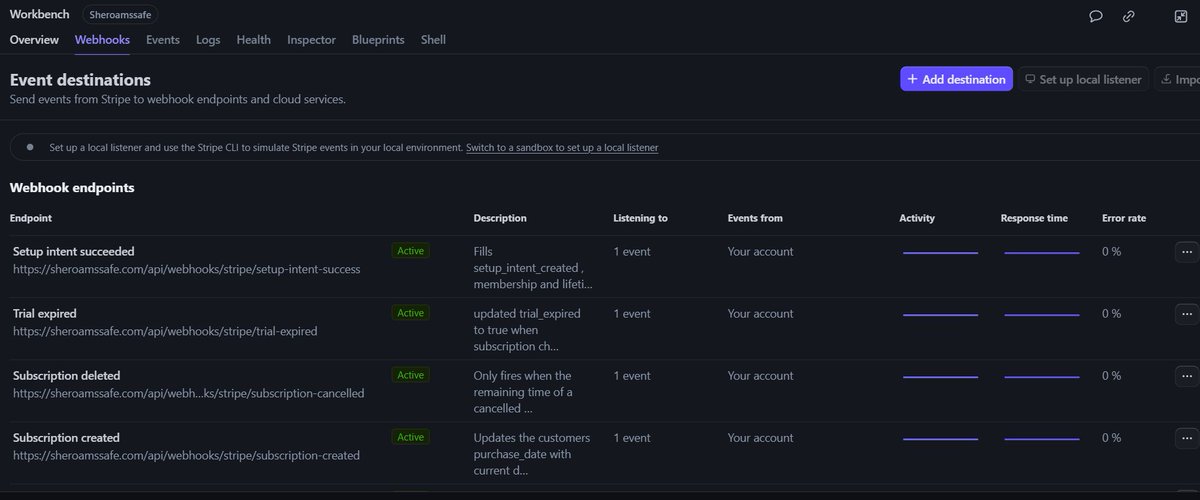Open more options for Trial expired row
Viewport: 1200px width, 500px height.
1187,314
